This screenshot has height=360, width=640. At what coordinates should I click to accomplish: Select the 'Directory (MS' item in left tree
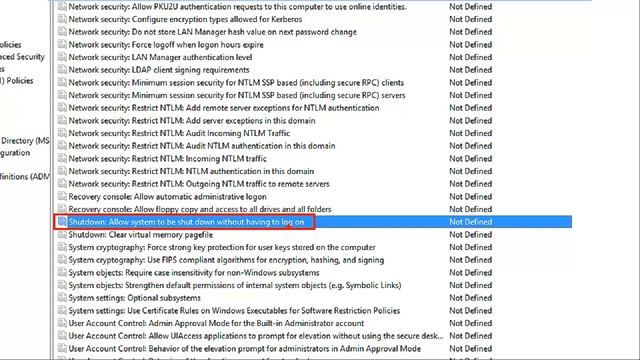25,141
